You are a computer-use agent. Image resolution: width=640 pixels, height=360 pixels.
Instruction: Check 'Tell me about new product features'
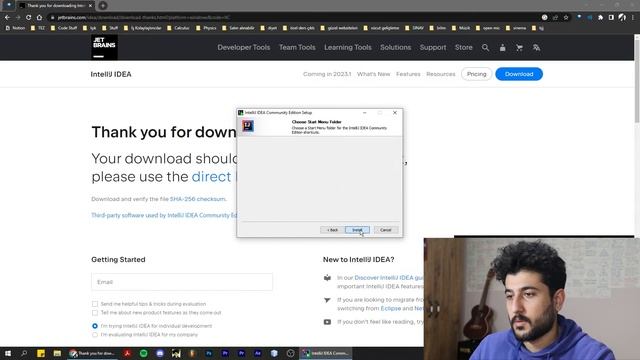point(95,313)
